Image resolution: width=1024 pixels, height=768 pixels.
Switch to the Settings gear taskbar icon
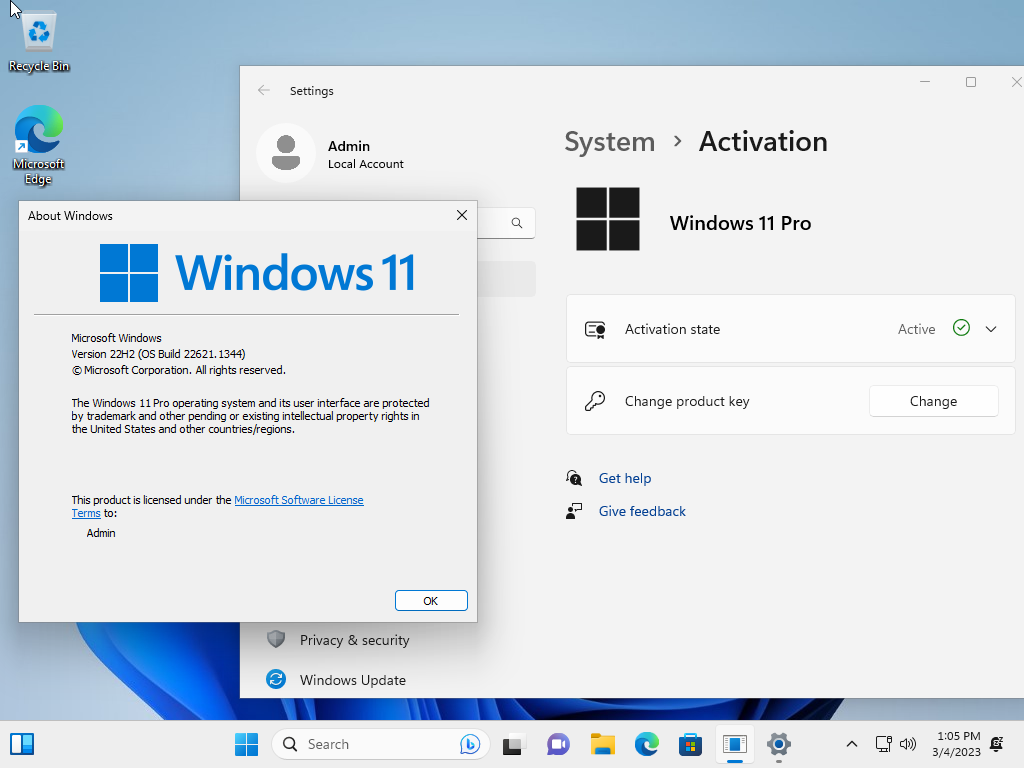778,744
